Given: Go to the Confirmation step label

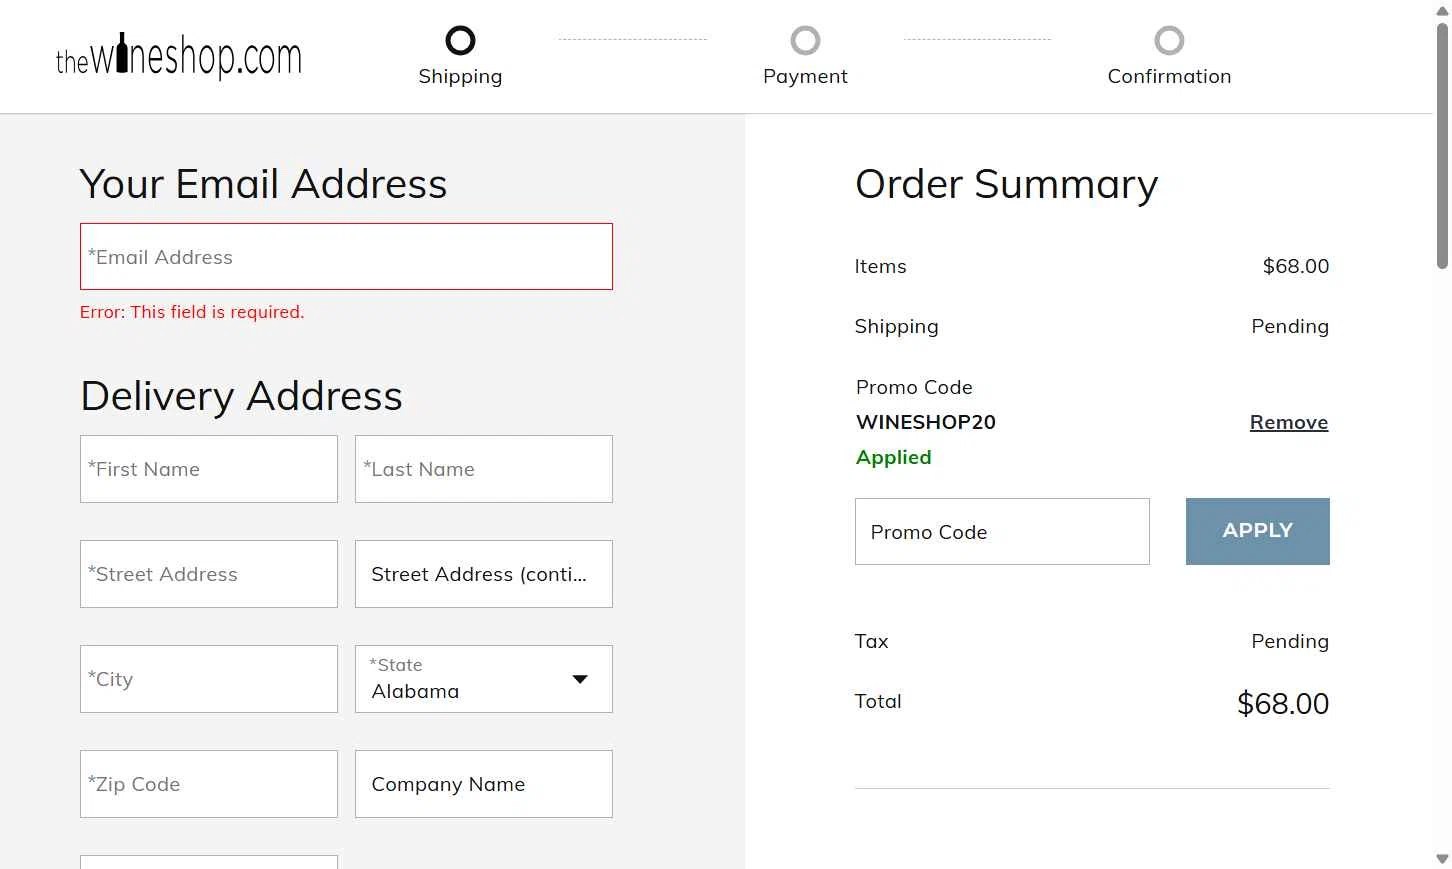Looking at the screenshot, I should pyautogui.click(x=1169, y=77).
